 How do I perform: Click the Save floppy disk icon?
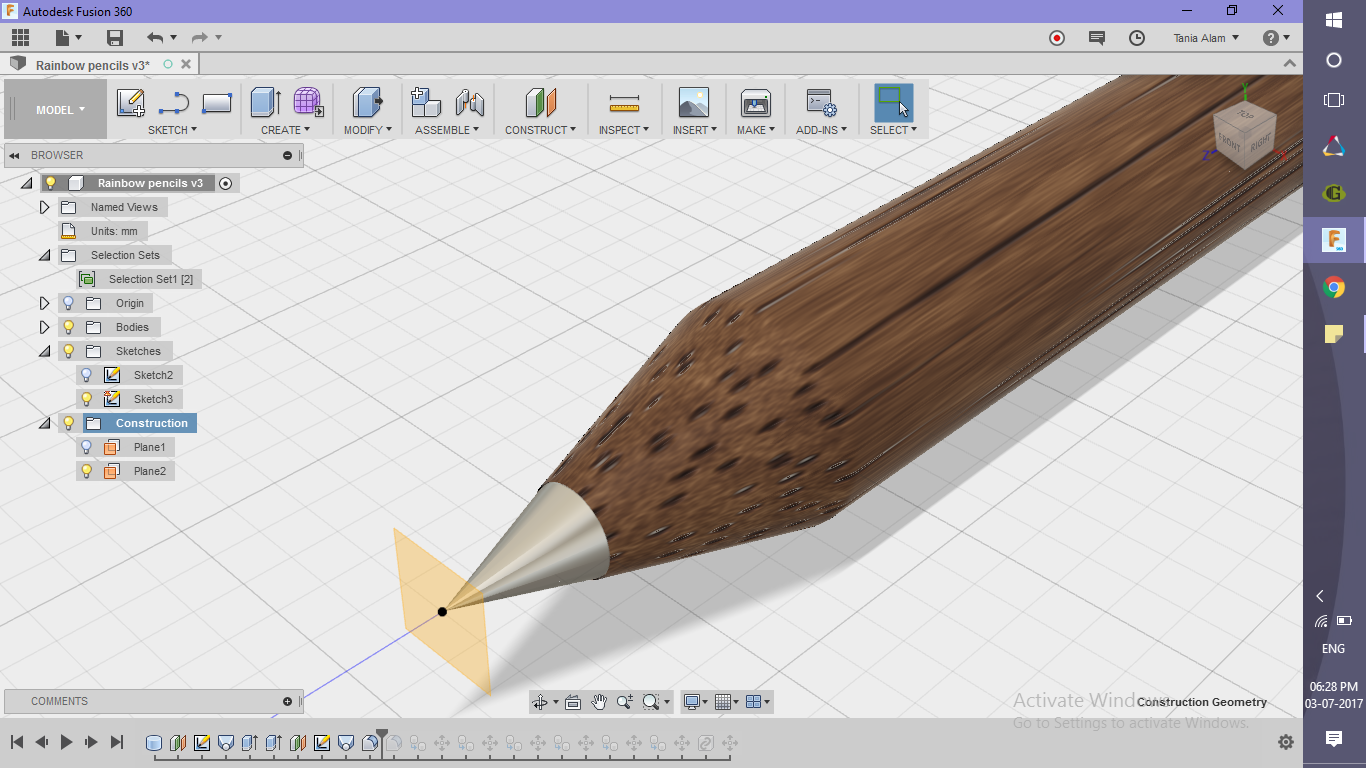tap(115, 38)
